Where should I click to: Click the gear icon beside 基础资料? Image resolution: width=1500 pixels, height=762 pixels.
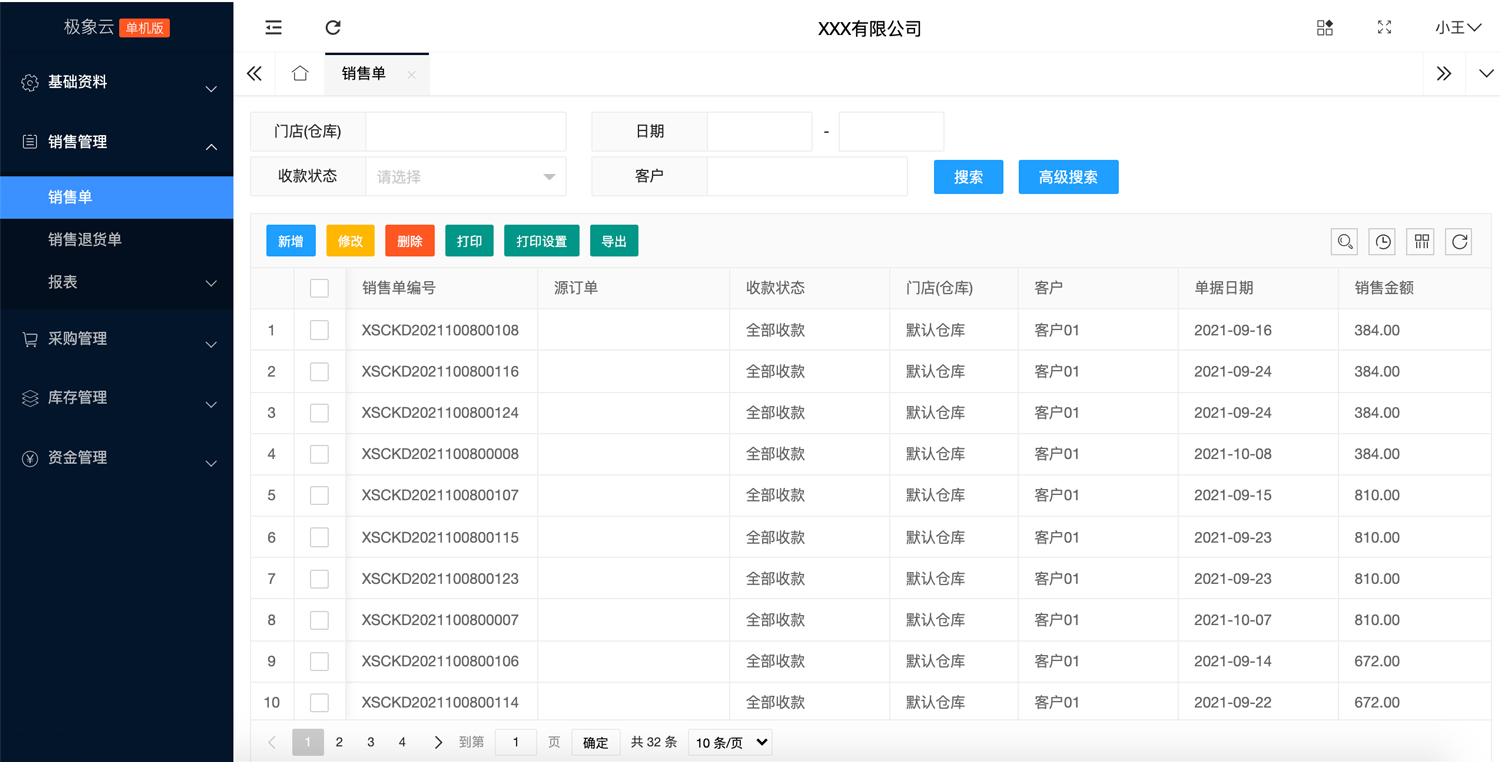coord(30,83)
